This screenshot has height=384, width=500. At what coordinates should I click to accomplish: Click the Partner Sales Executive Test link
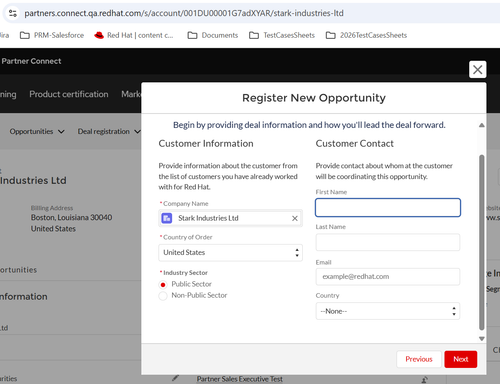click(x=240, y=379)
